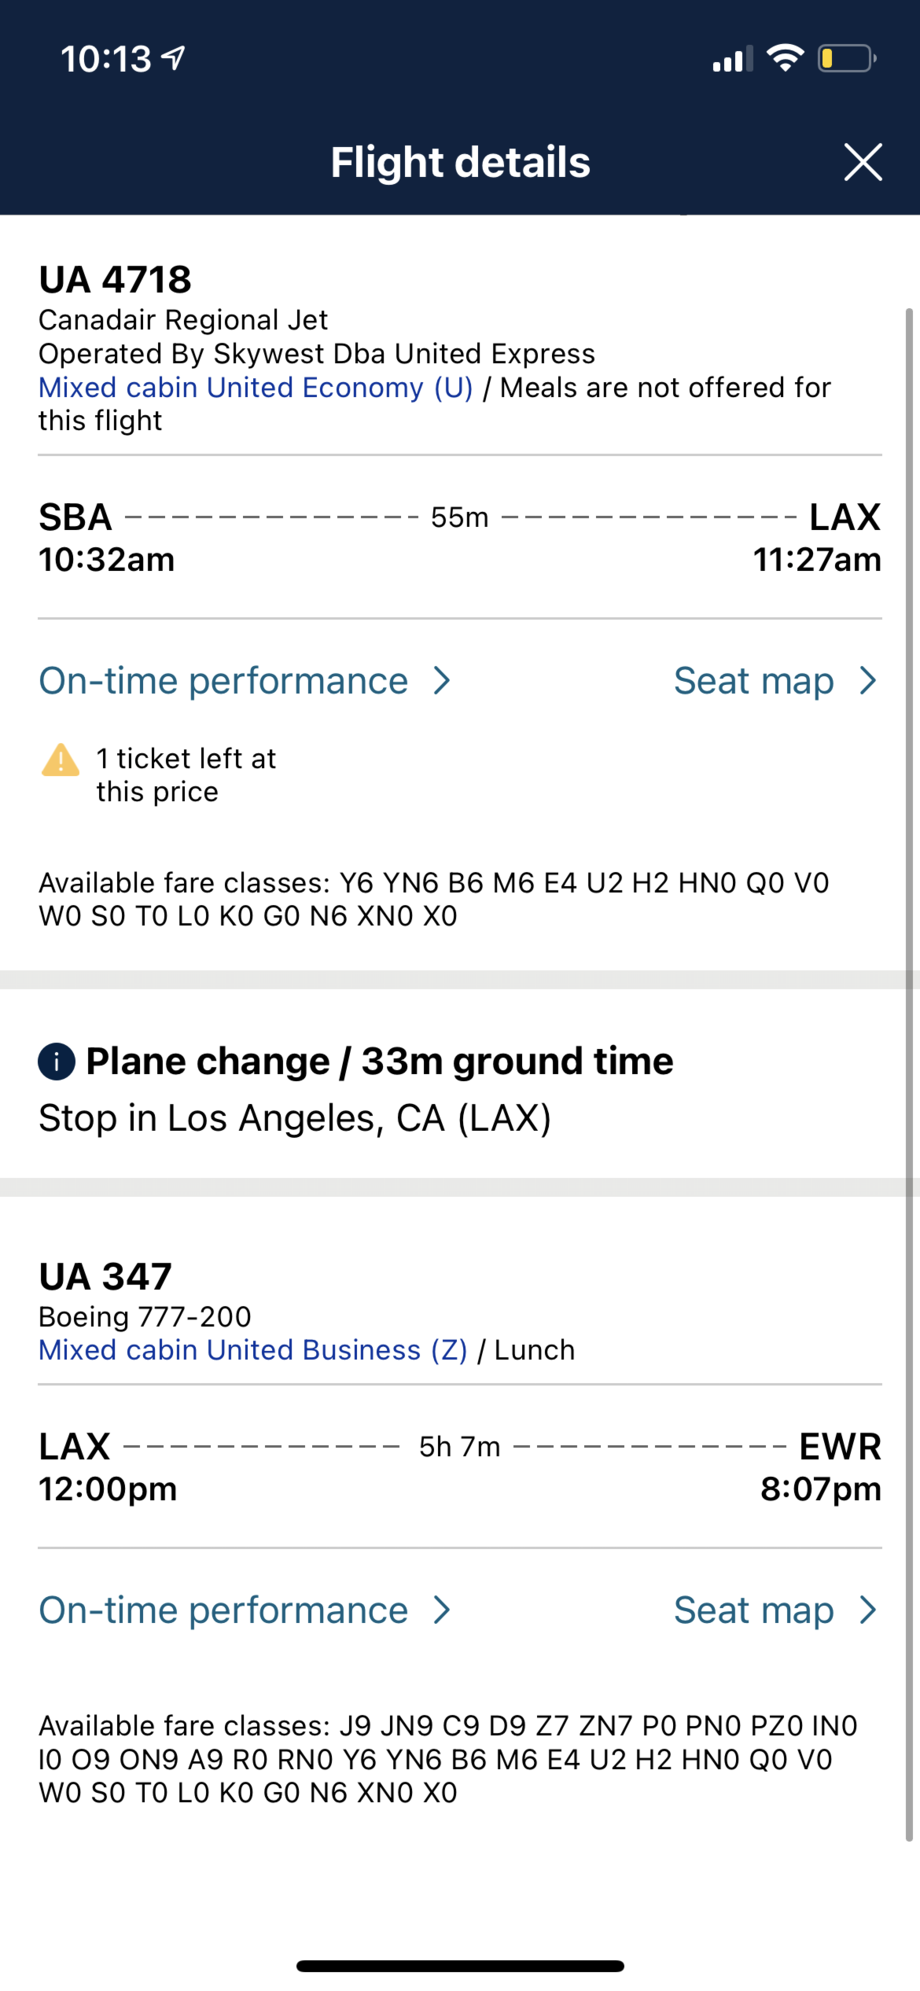
Task: Tap the UA 347 flight number heading
Action: 106,1277
